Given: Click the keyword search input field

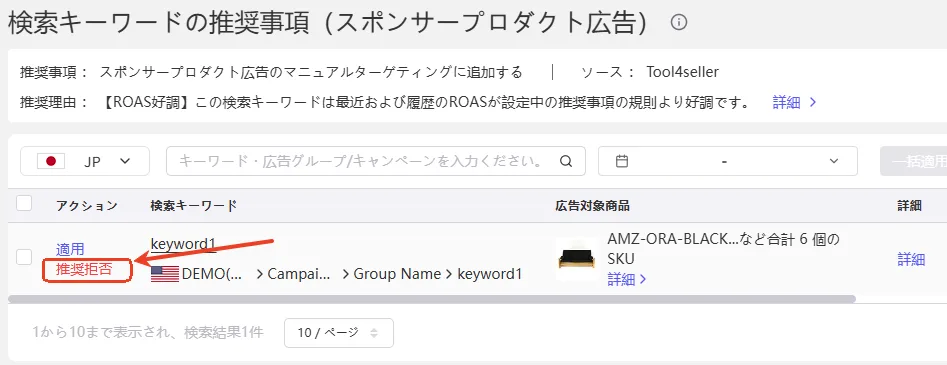Looking at the screenshot, I should pos(376,161).
